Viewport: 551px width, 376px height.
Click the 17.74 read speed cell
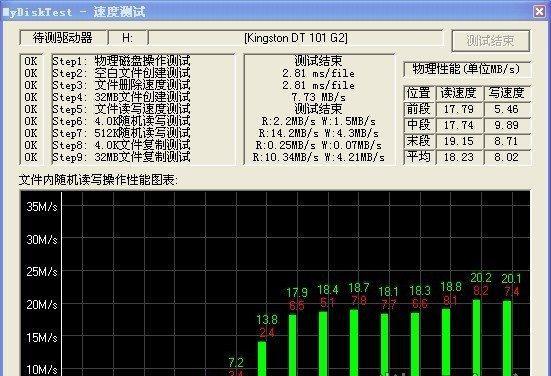[459, 125]
